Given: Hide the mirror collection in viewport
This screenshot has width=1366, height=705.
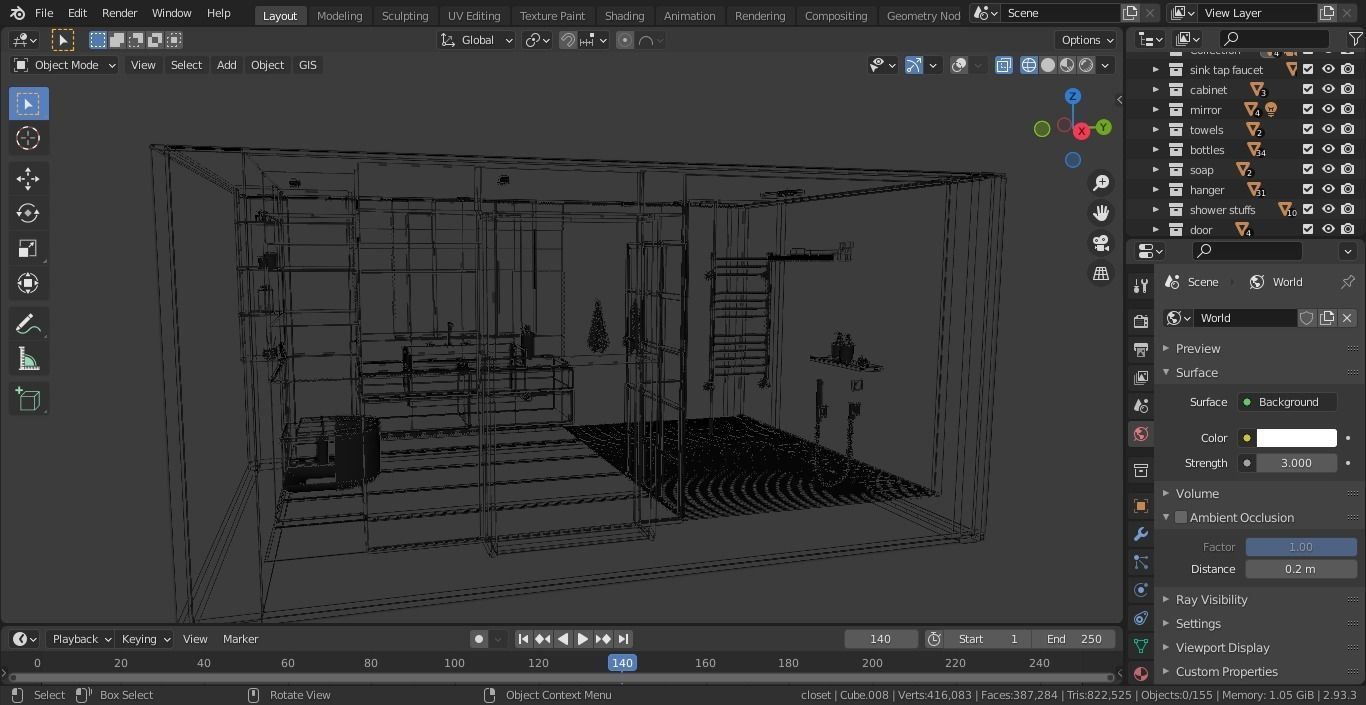Looking at the screenshot, I should [1328, 110].
